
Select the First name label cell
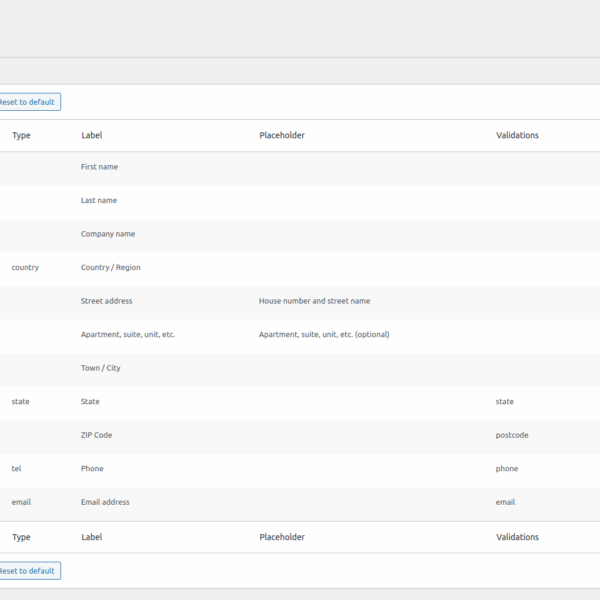(x=99, y=167)
